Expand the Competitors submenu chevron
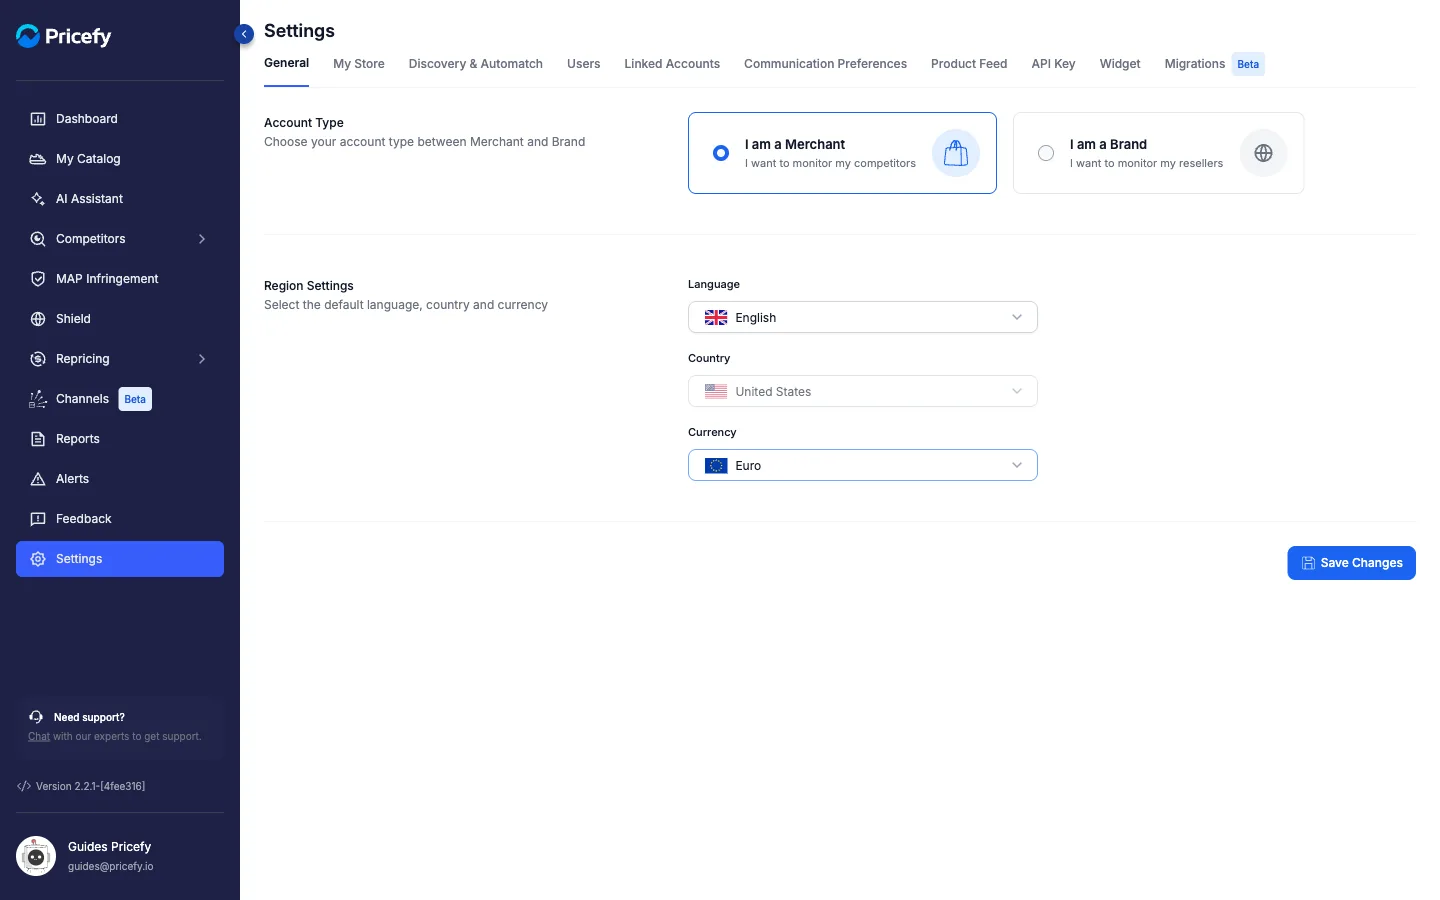Image resolution: width=1440 pixels, height=900 pixels. coord(202,239)
